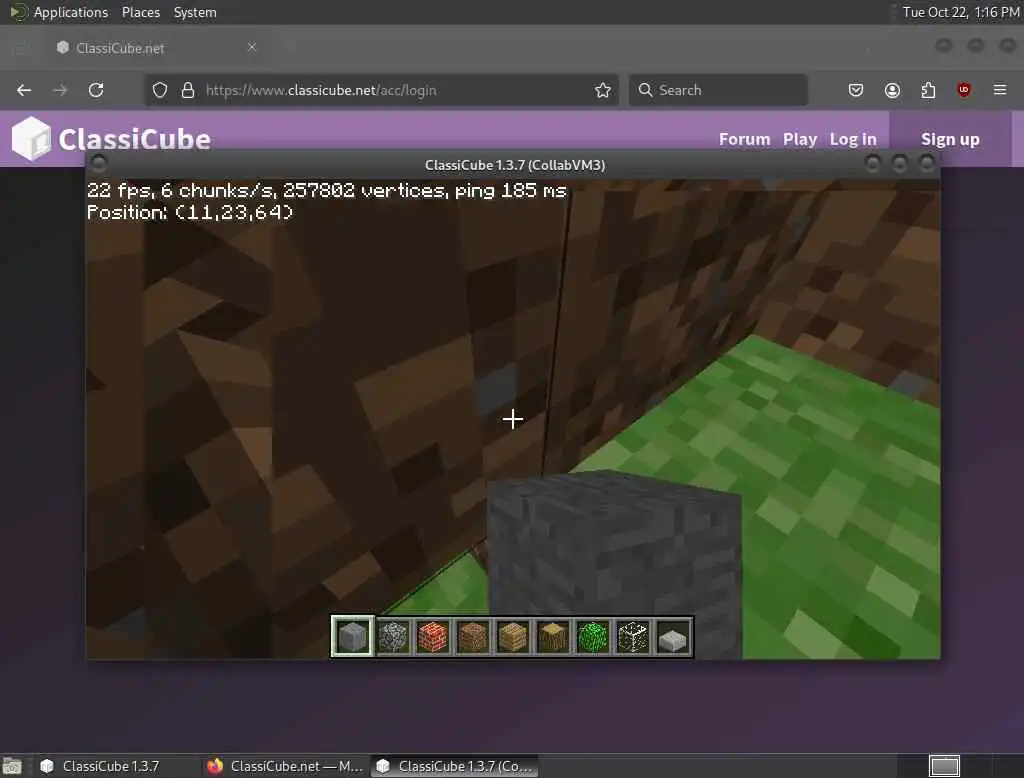The image size is (1024, 778).
Task: Open the Firefox hamburger menu
Action: click(x=1000, y=90)
